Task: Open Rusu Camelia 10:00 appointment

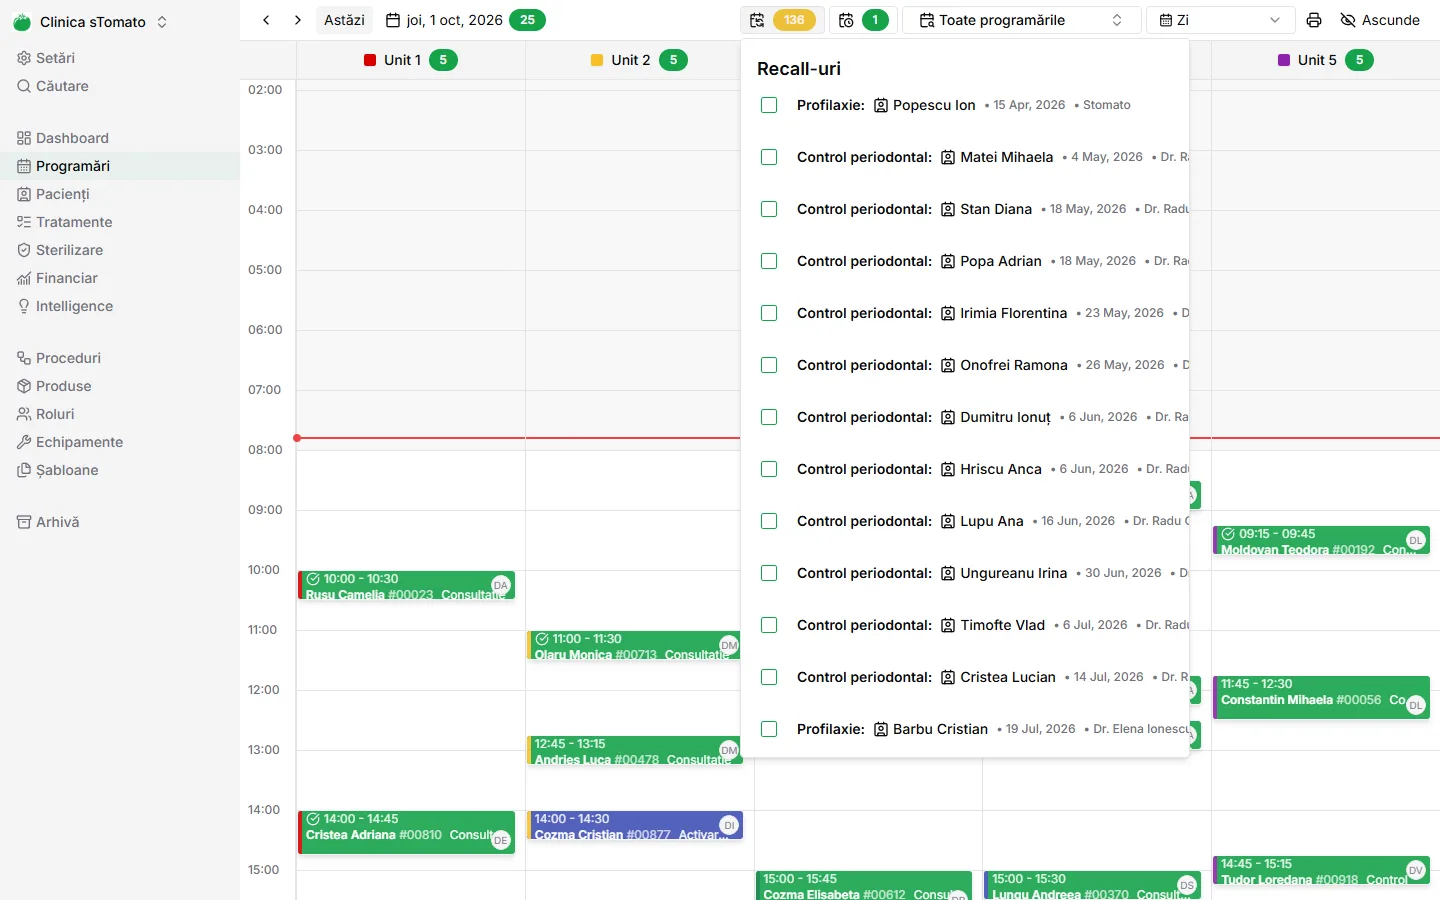Action: [407, 585]
